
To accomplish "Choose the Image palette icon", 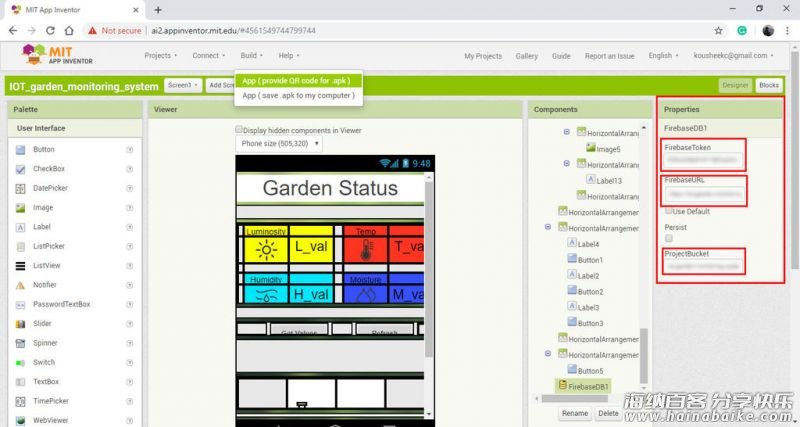I will click(20, 208).
